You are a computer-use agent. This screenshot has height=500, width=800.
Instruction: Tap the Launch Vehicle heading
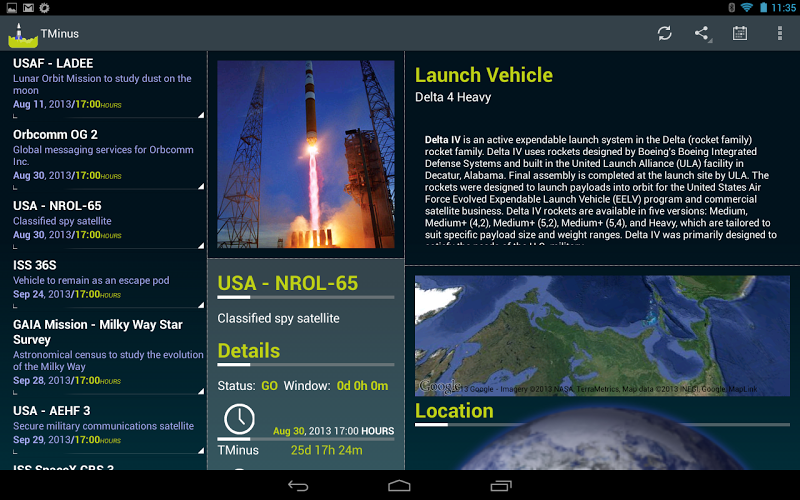pyautogui.click(x=484, y=75)
